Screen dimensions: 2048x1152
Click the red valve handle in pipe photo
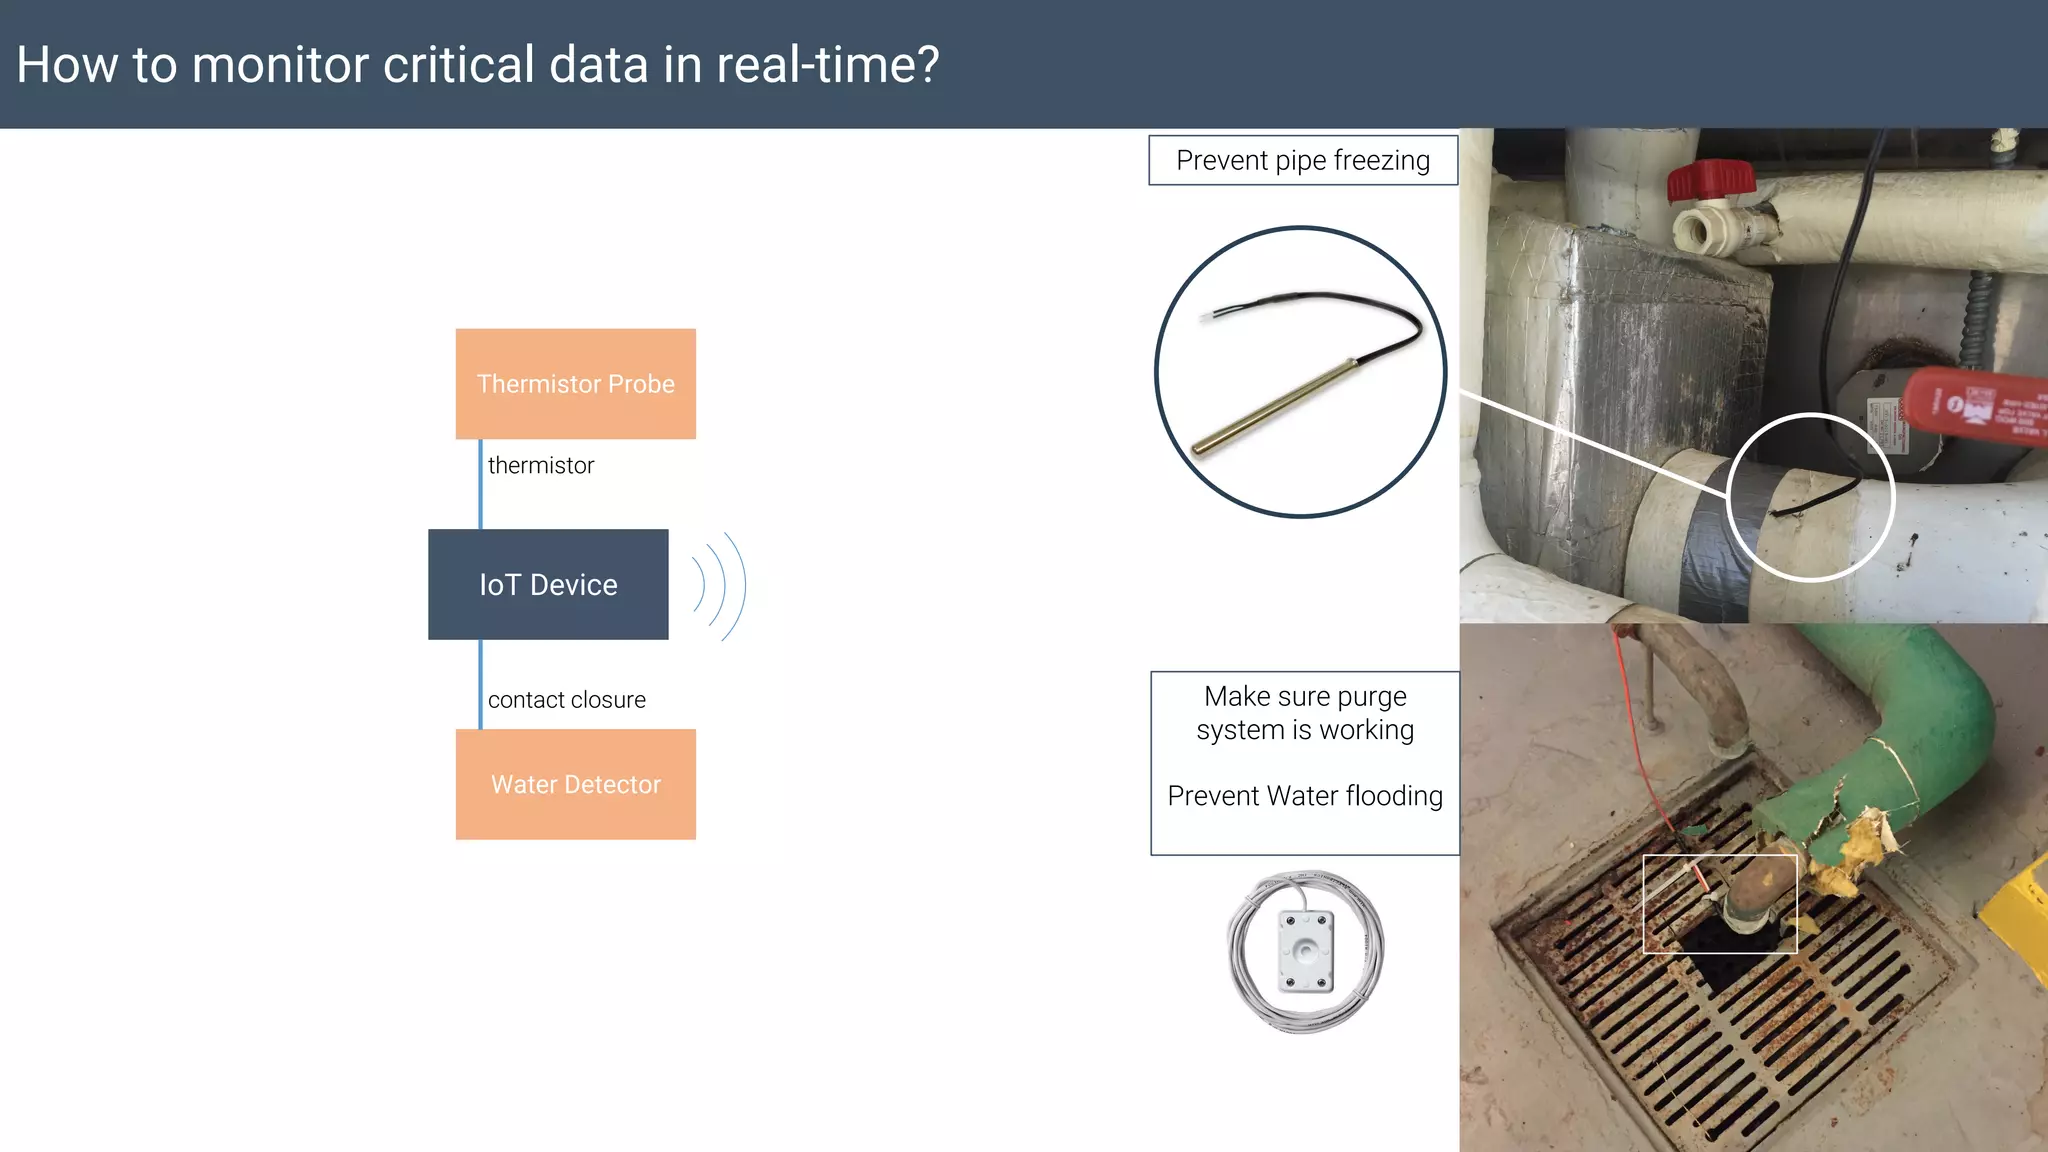point(1711,182)
